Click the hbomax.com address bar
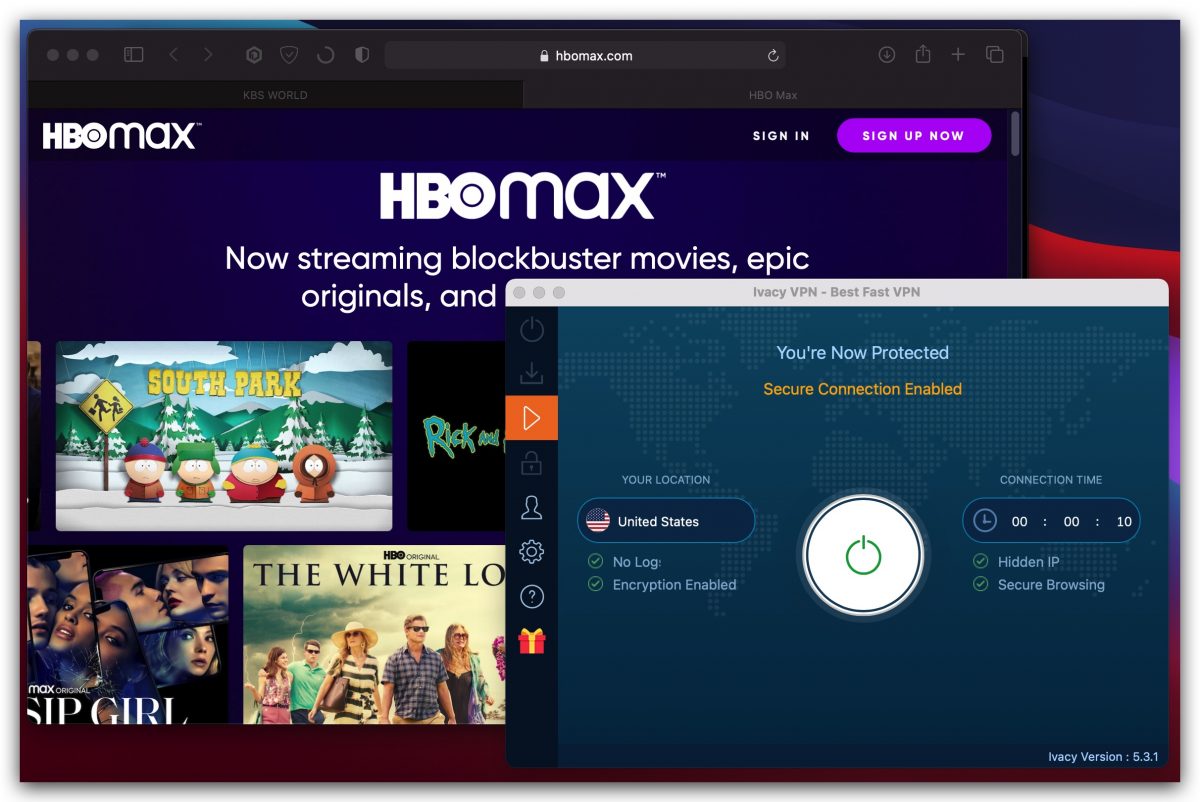This screenshot has width=1200, height=802. (x=585, y=56)
